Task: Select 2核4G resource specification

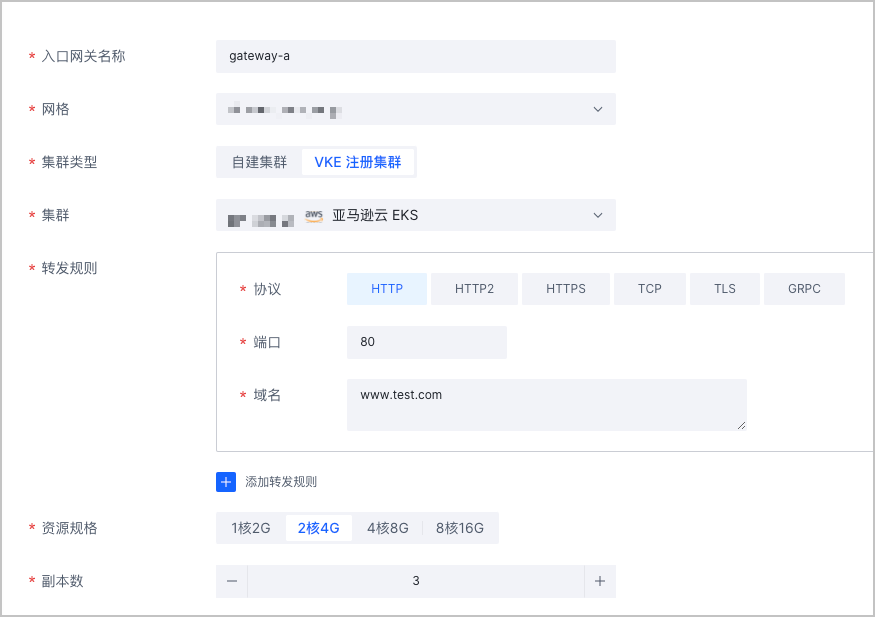Action: click(319, 528)
